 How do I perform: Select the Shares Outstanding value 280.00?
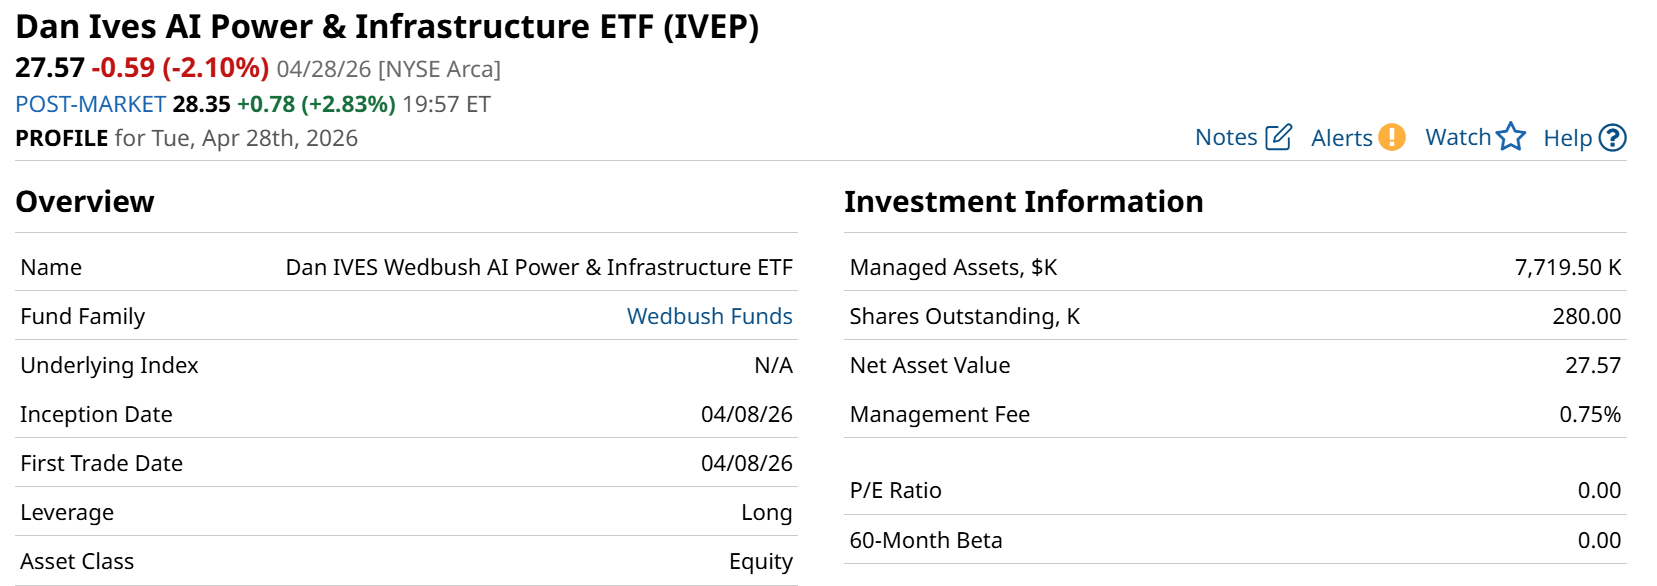click(1586, 316)
